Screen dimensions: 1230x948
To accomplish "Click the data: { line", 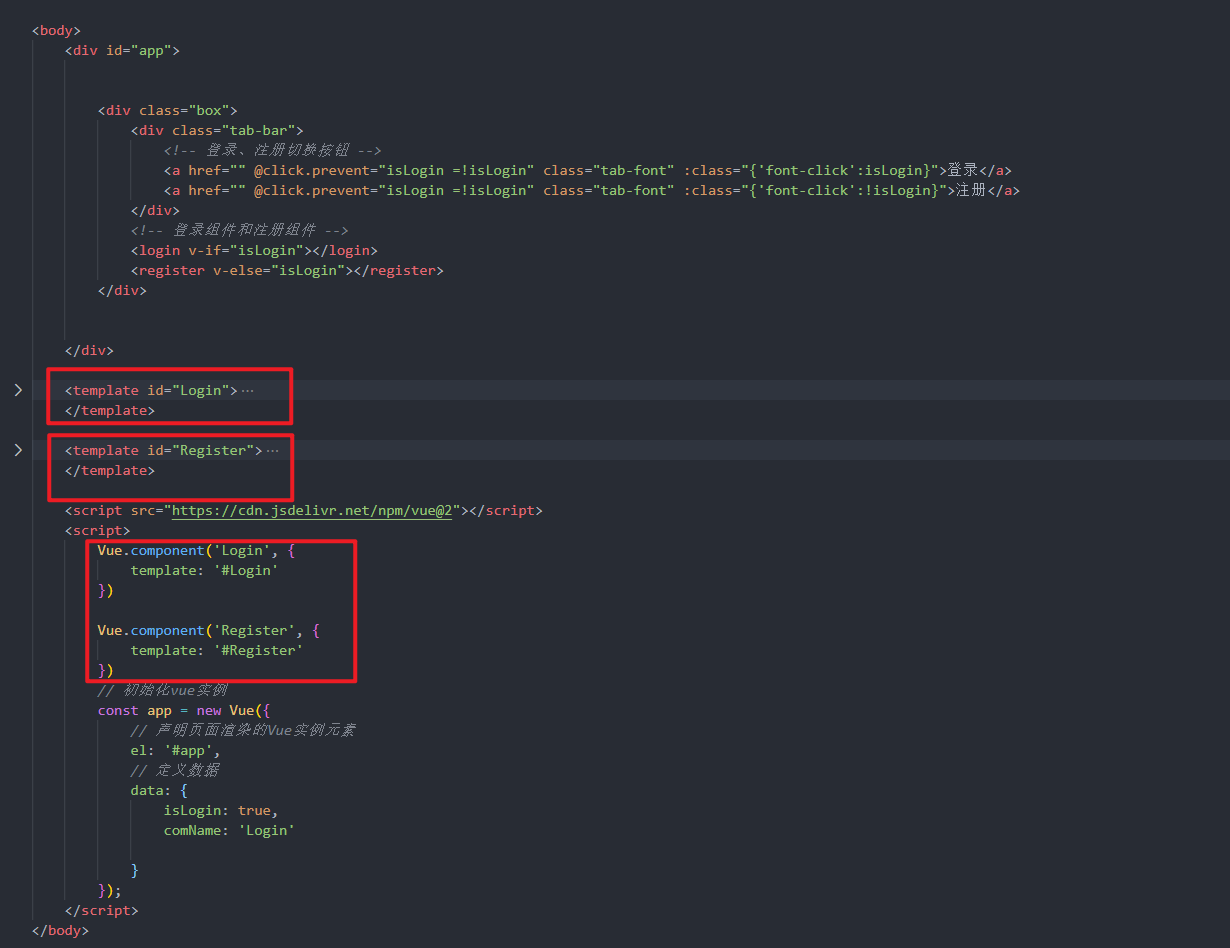I will [x=159, y=790].
